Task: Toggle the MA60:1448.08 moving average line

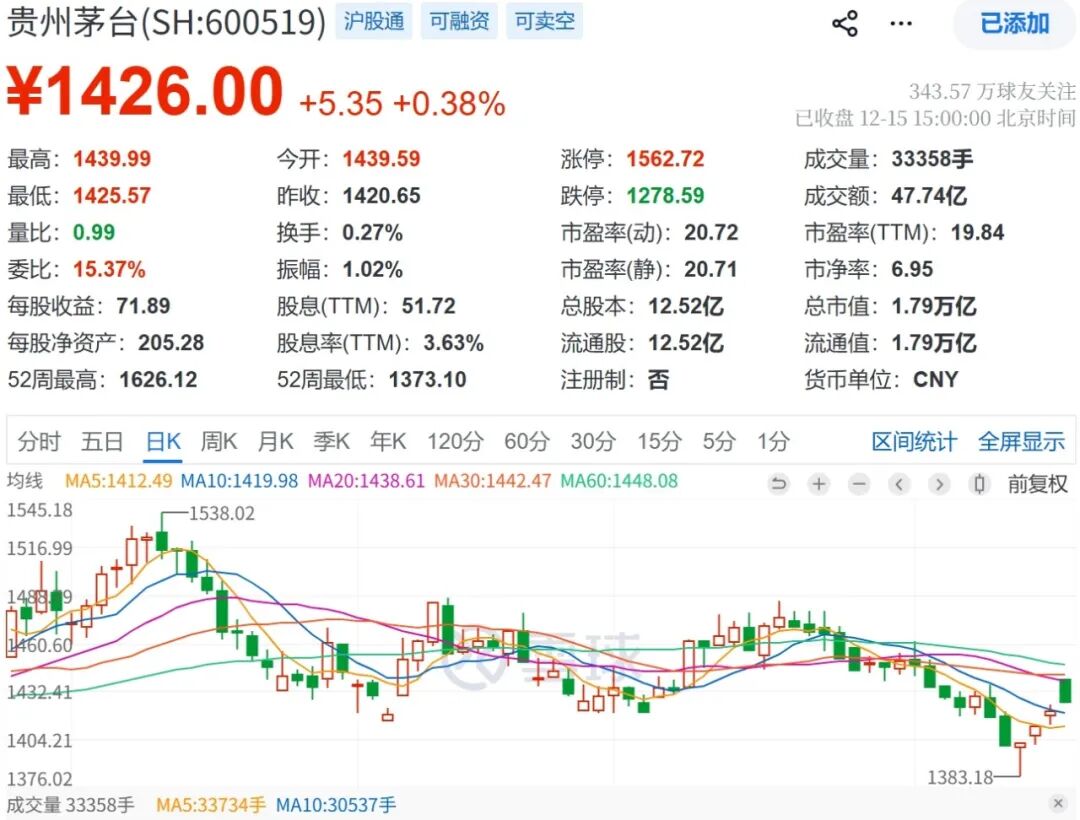Action: (x=619, y=481)
